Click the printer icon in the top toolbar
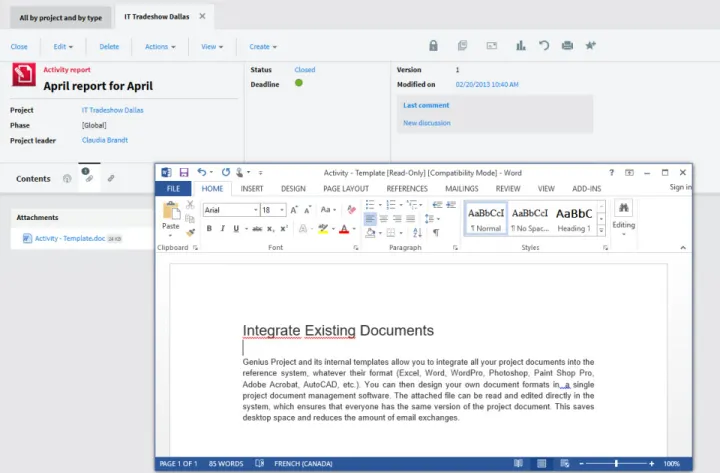 [568, 46]
